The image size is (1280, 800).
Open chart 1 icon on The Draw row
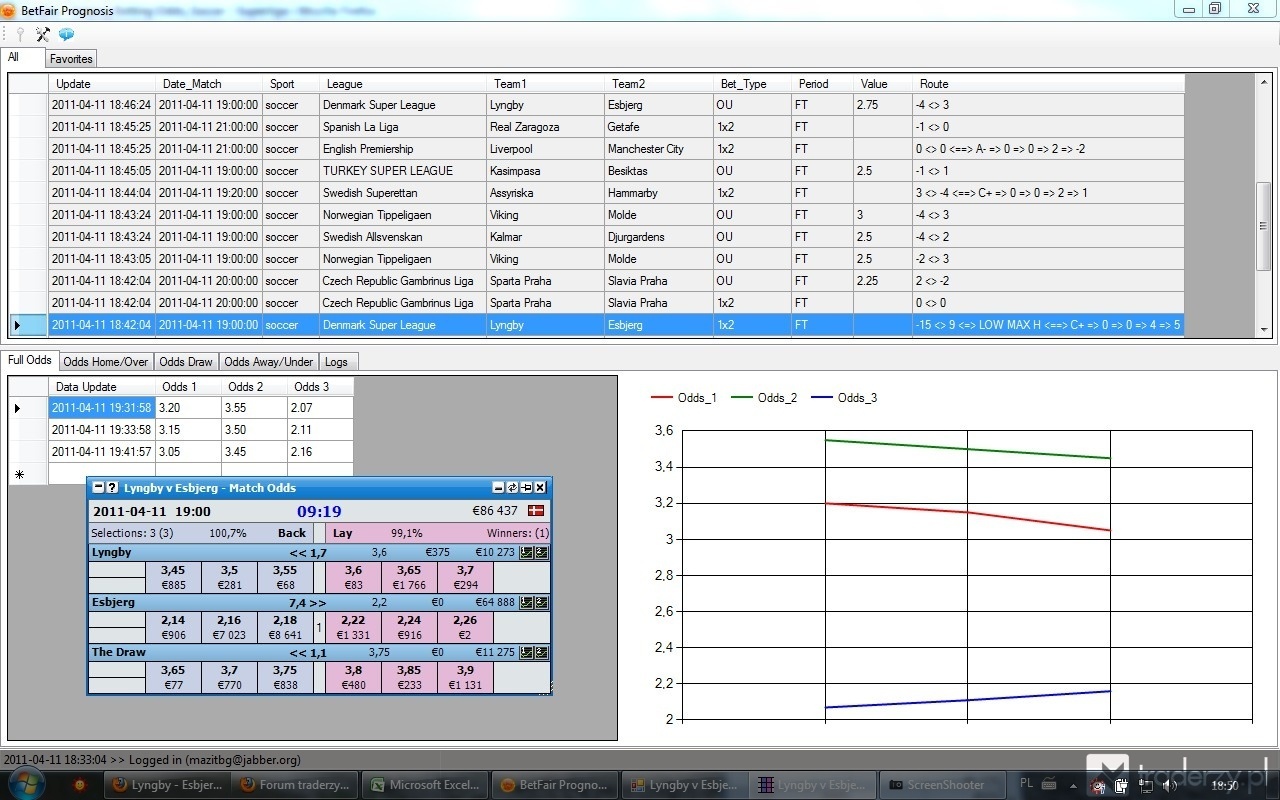coord(527,652)
